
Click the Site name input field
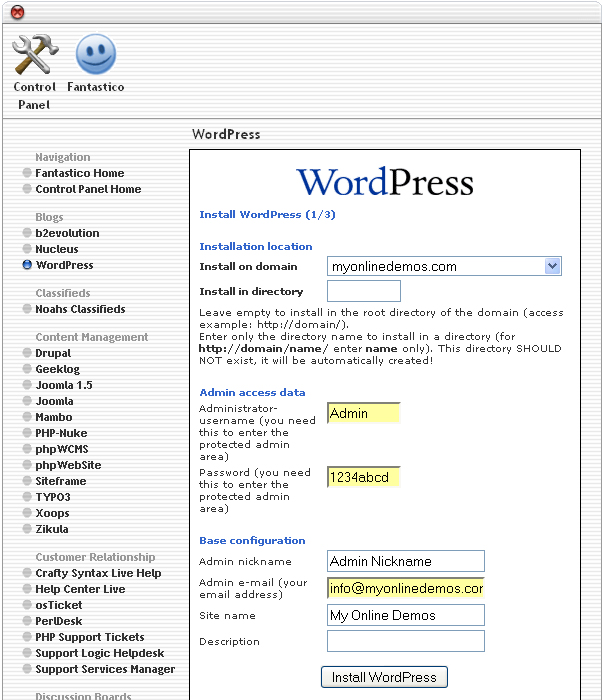click(406, 615)
